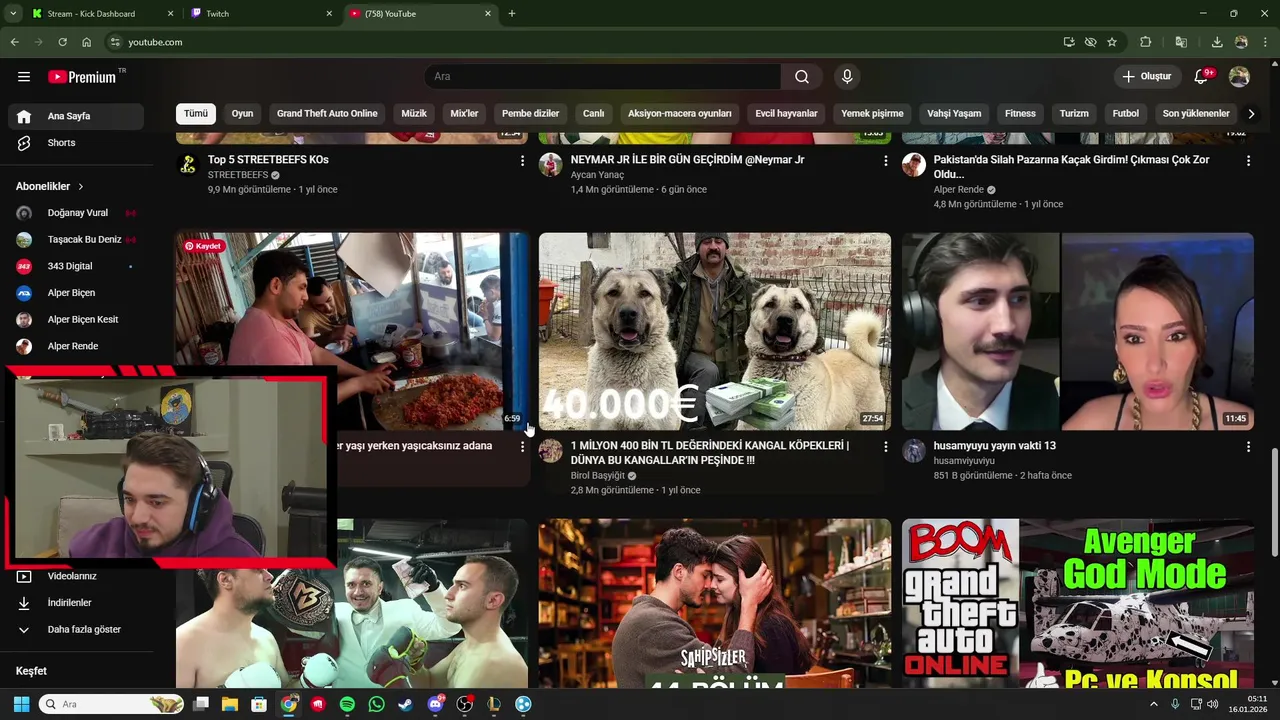The image size is (1280, 720).
Task: Expand the Abonelikler section arrow
Action: coord(81,187)
